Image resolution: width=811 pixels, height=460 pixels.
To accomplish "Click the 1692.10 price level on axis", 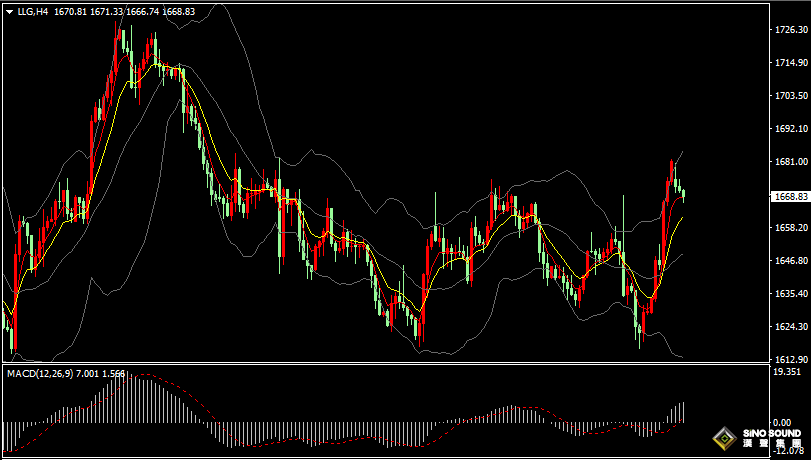I will point(790,129).
